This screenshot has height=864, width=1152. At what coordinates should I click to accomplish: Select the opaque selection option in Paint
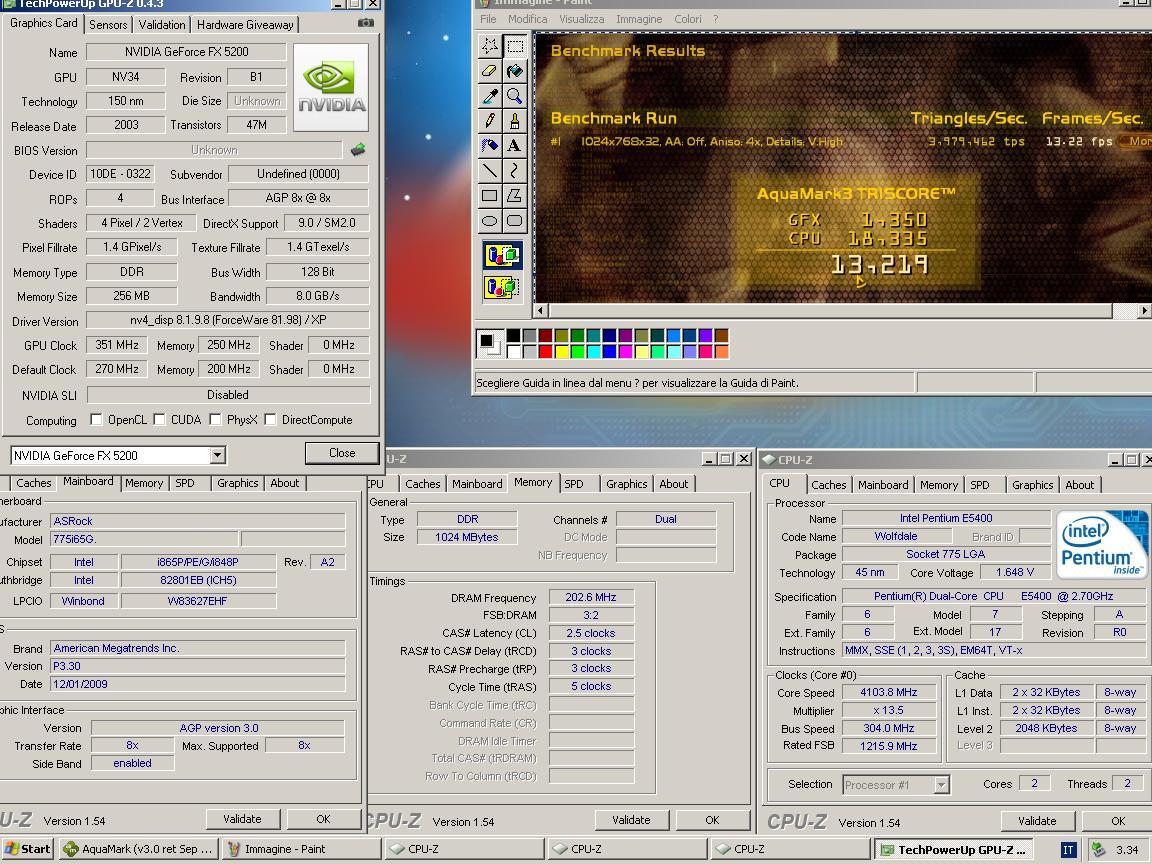click(503, 256)
